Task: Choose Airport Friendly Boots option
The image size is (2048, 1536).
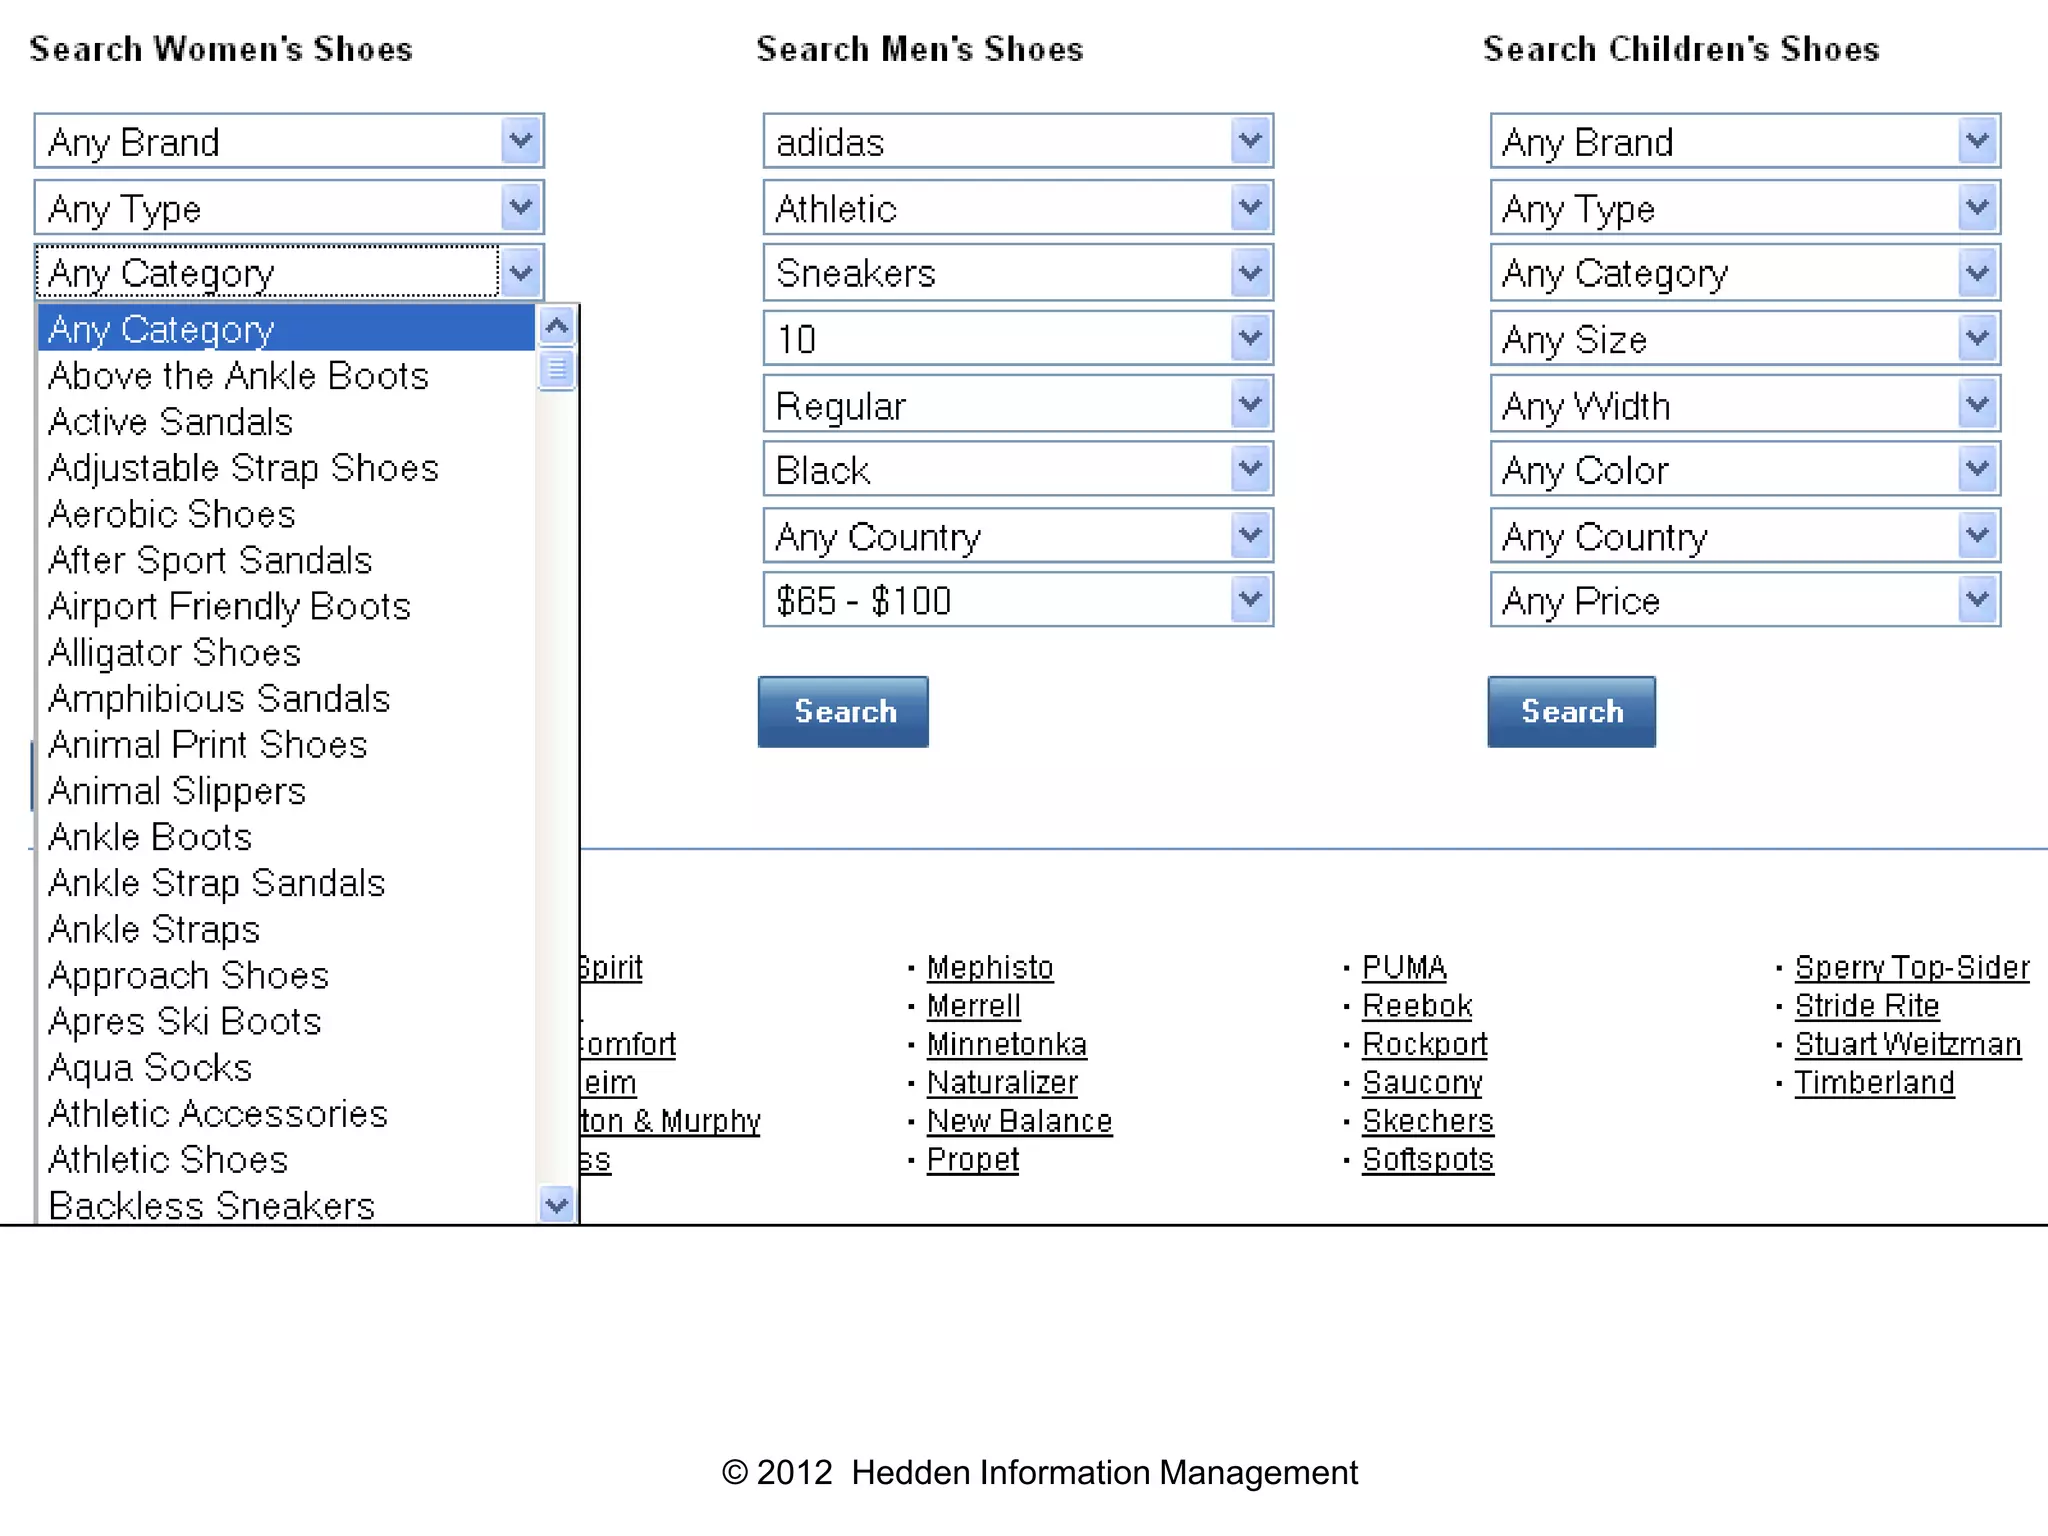Action: point(286,606)
